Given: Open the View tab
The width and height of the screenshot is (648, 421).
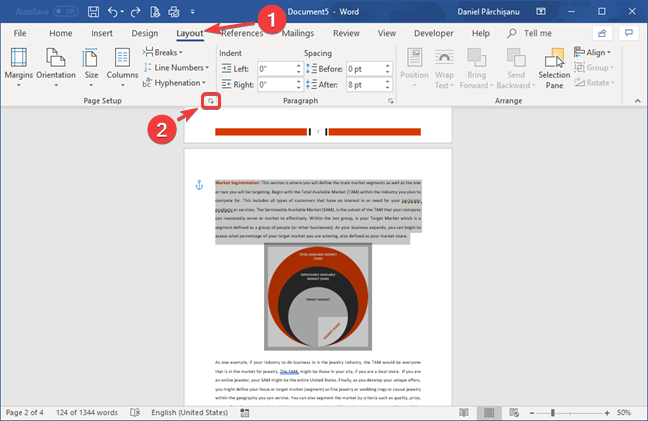Looking at the screenshot, I should 386,33.
